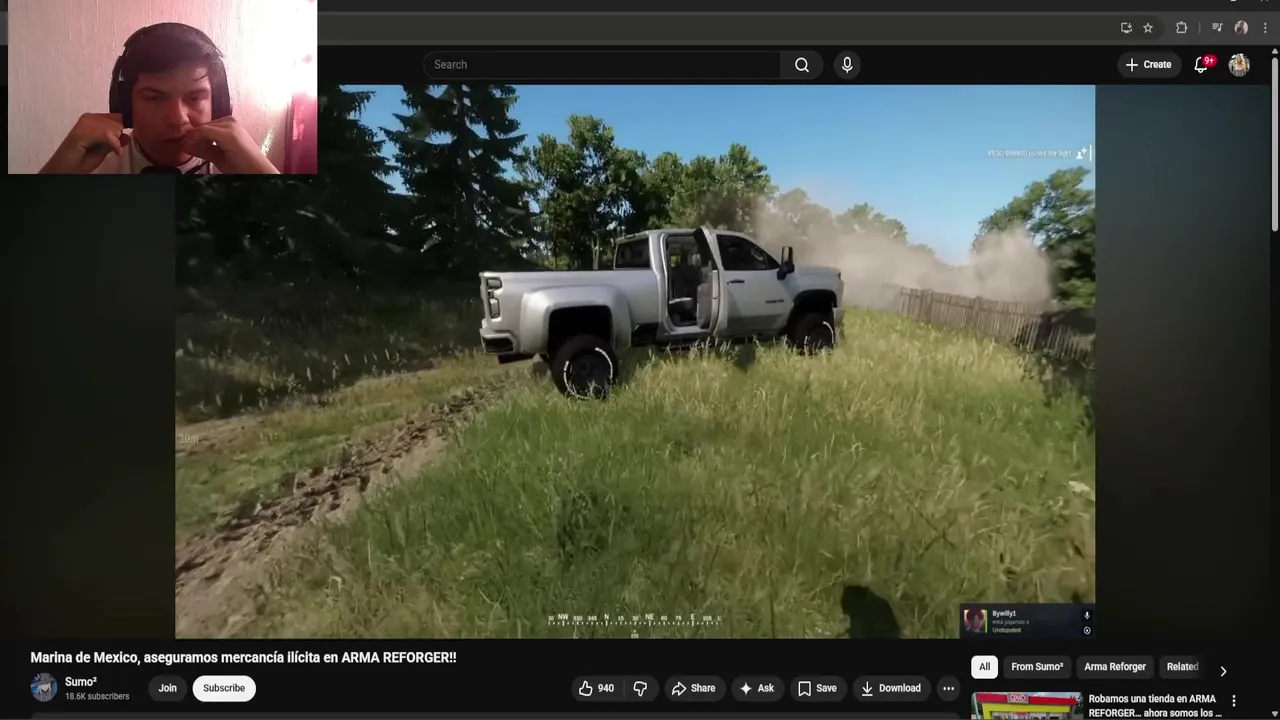The width and height of the screenshot is (1280, 720).
Task: Select the Related filter chip
Action: pyautogui.click(x=1182, y=667)
